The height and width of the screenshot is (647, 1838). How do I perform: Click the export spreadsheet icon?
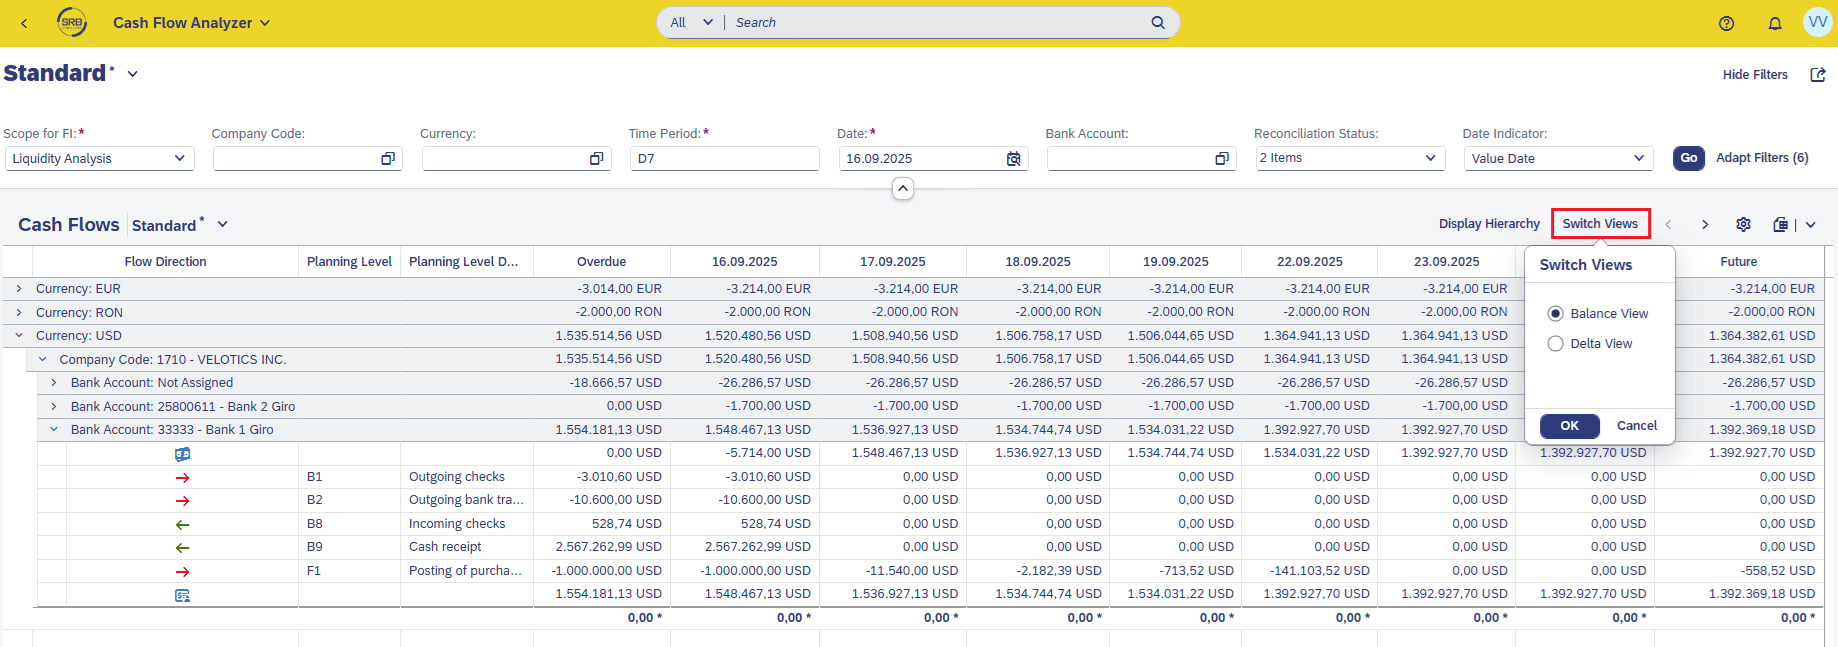(1780, 225)
